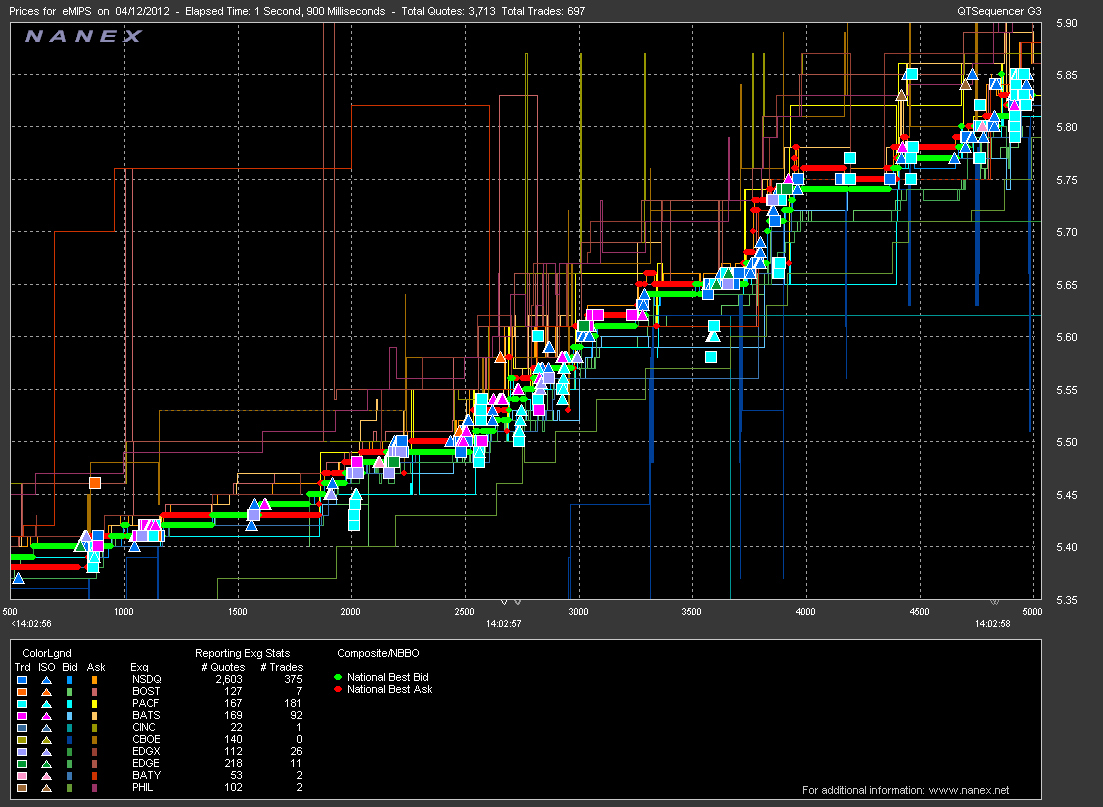Pick the BATS ISO triangle legend icon
Image resolution: width=1103 pixels, height=807 pixels.
46,716
